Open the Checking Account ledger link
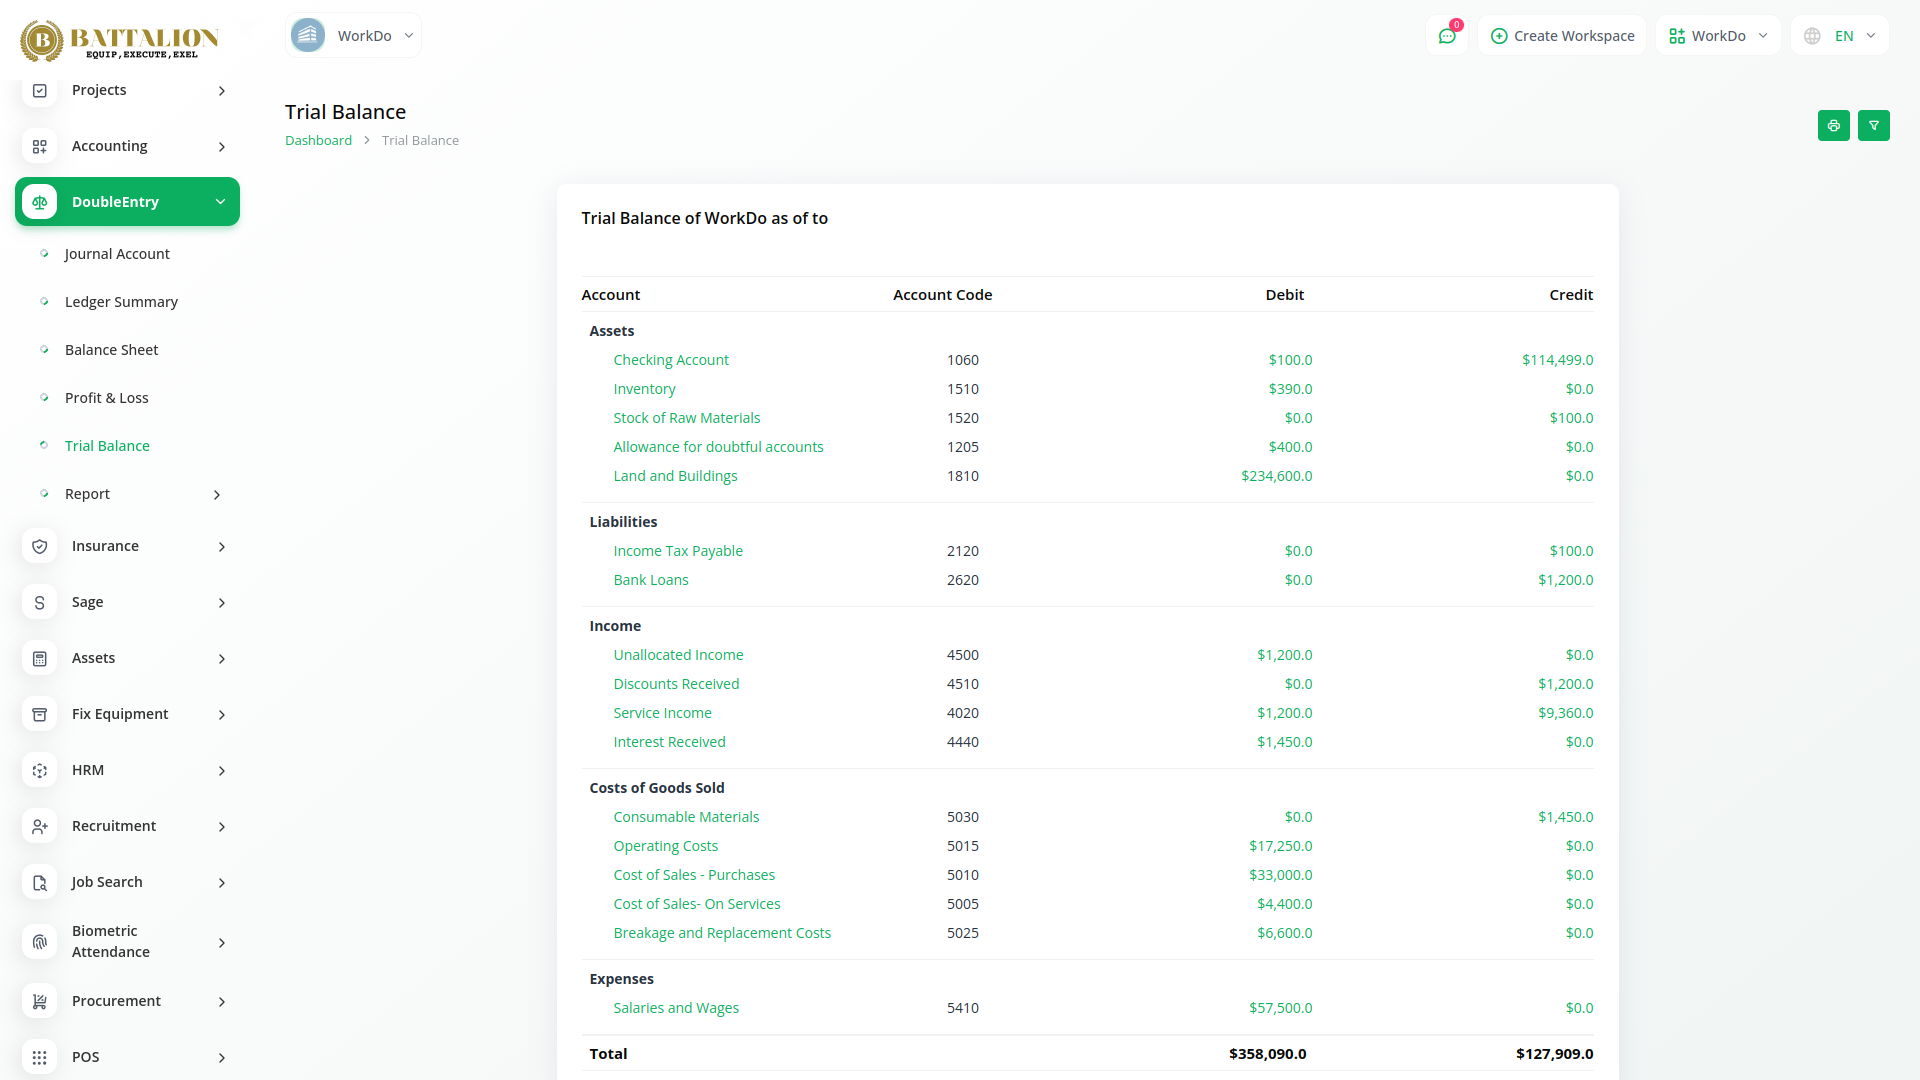The image size is (1920, 1080). 671,360
